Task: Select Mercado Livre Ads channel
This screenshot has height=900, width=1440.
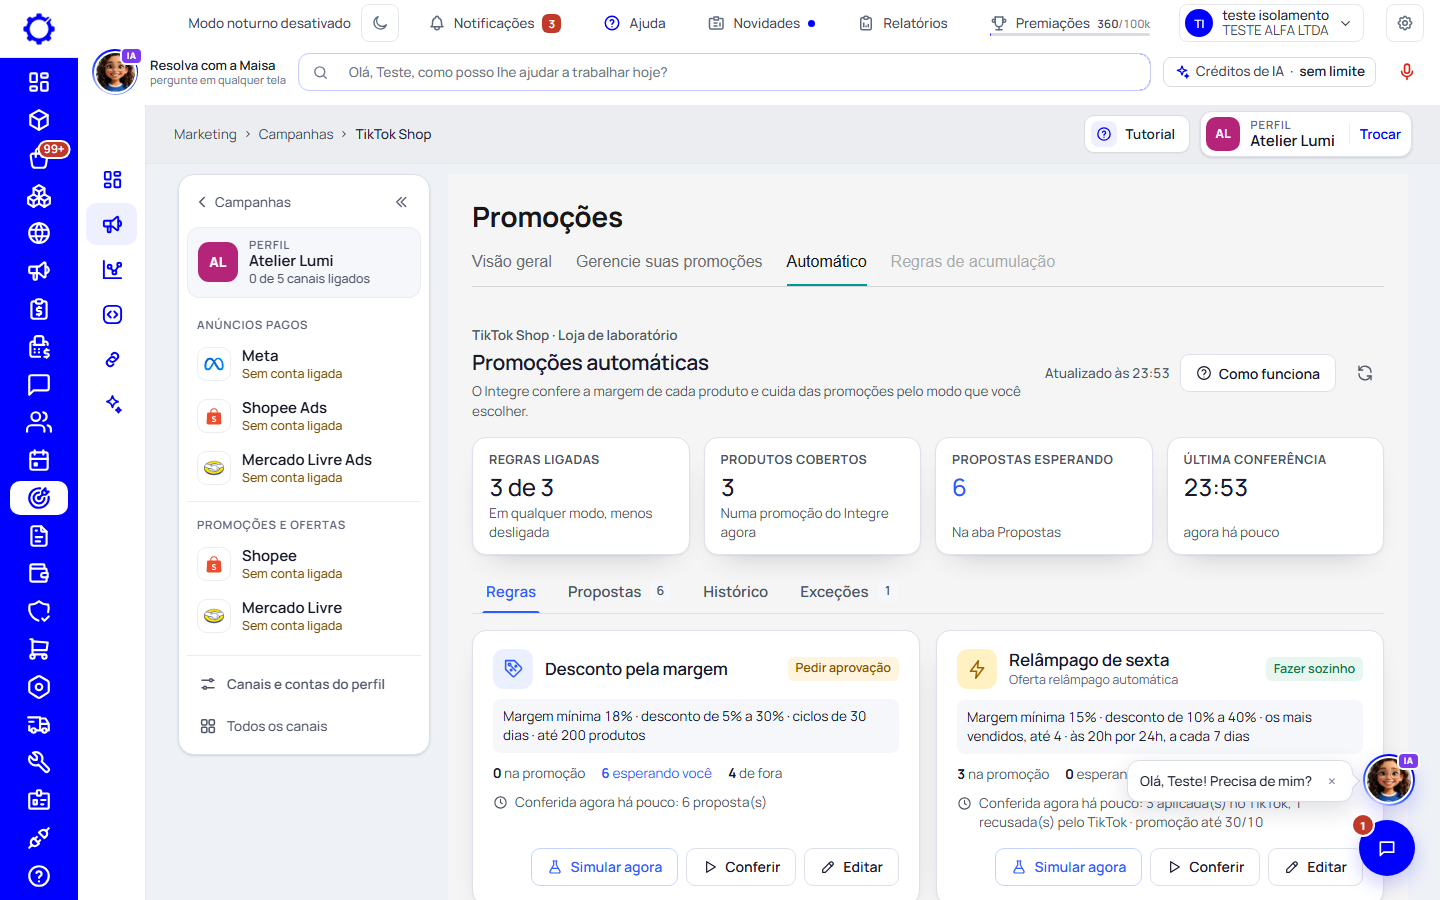Action: (304, 468)
